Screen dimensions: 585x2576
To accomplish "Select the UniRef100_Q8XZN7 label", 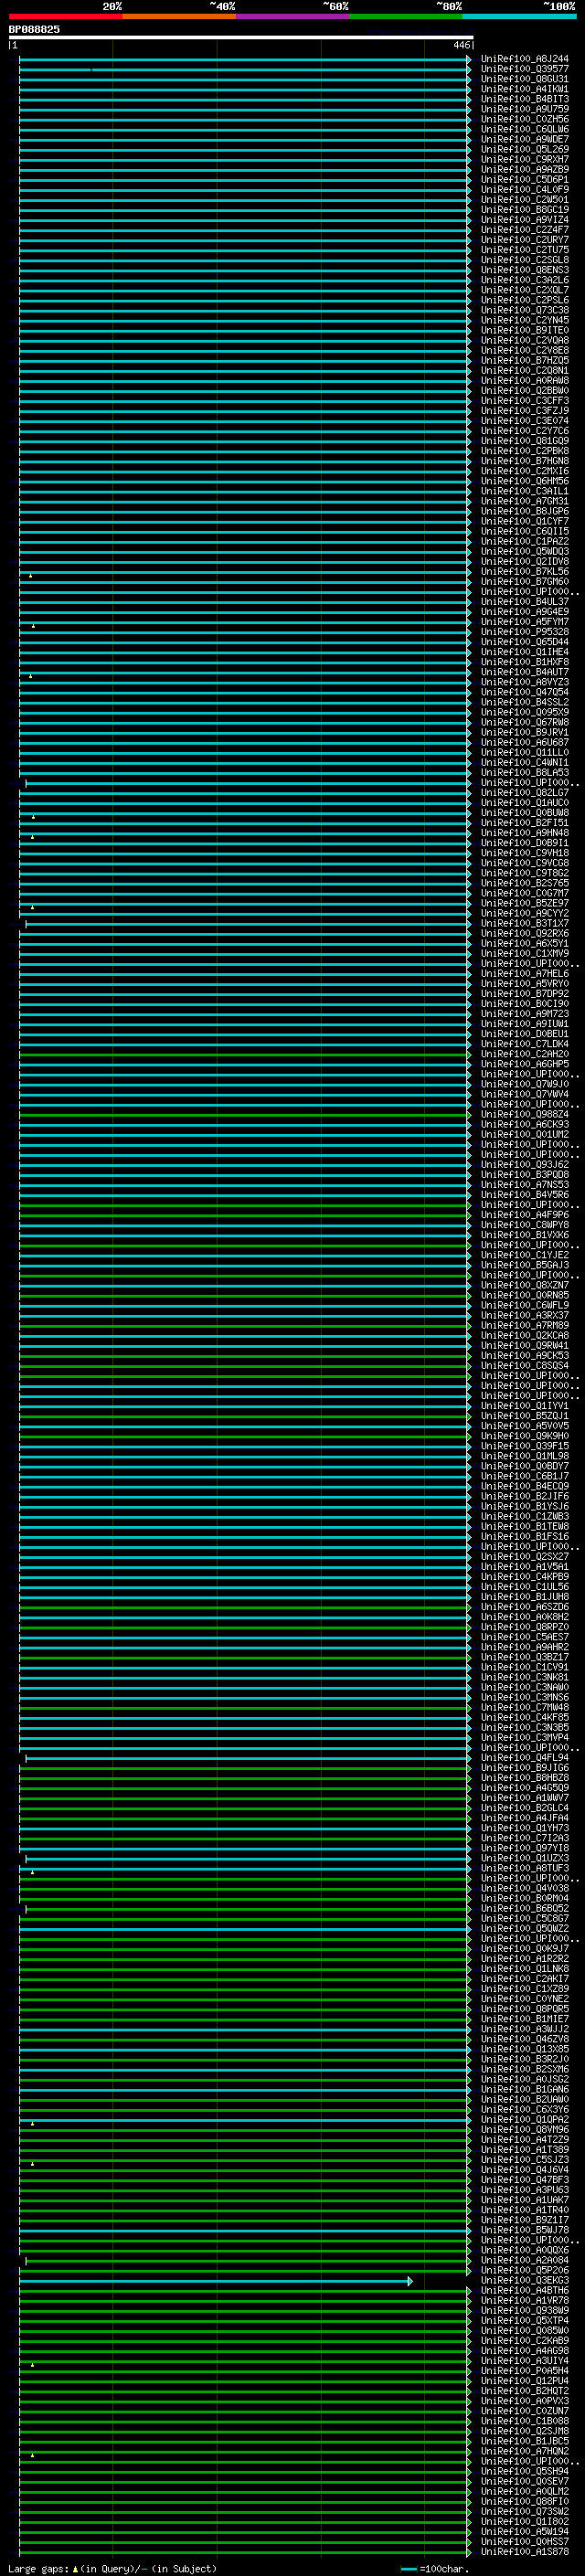I will tap(524, 1285).
